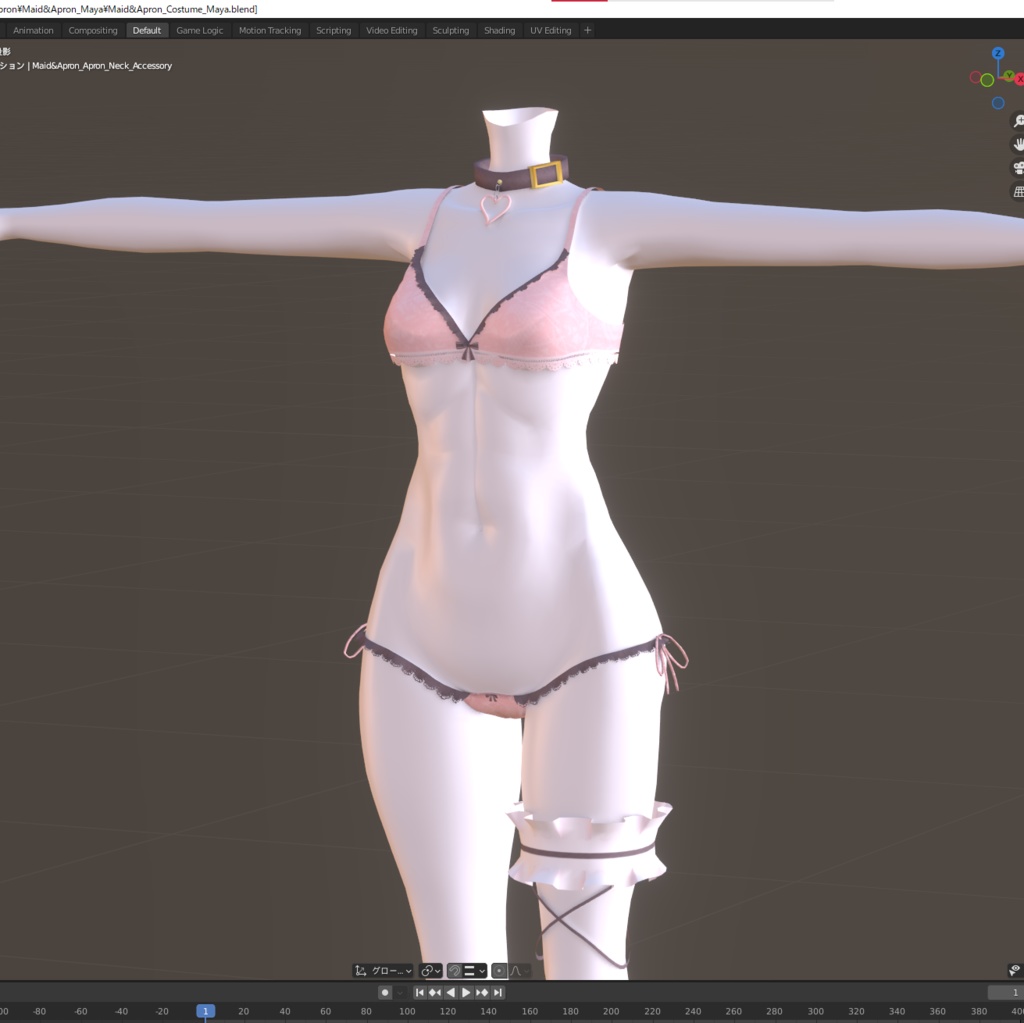
Task: Switch to the Animation workspace tab
Action: 33,30
